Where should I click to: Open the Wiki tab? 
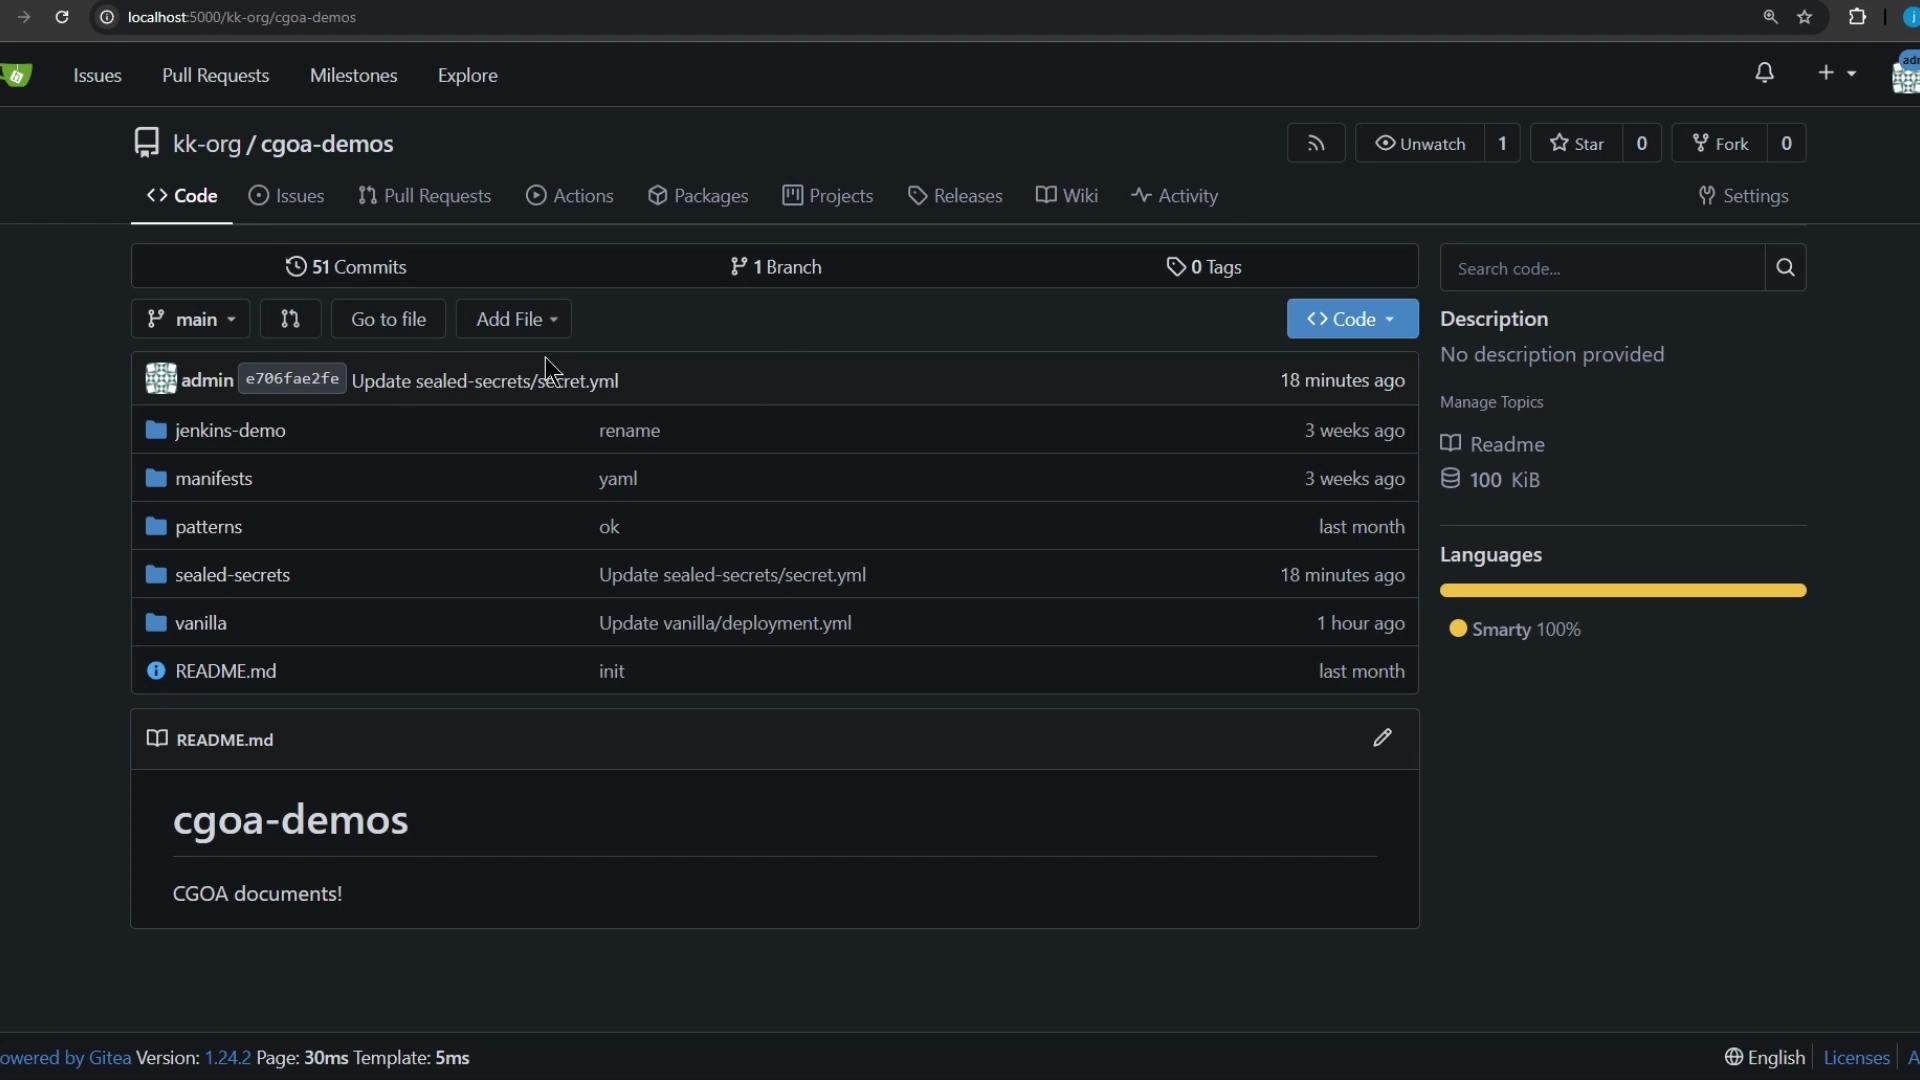pos(1067,196)
